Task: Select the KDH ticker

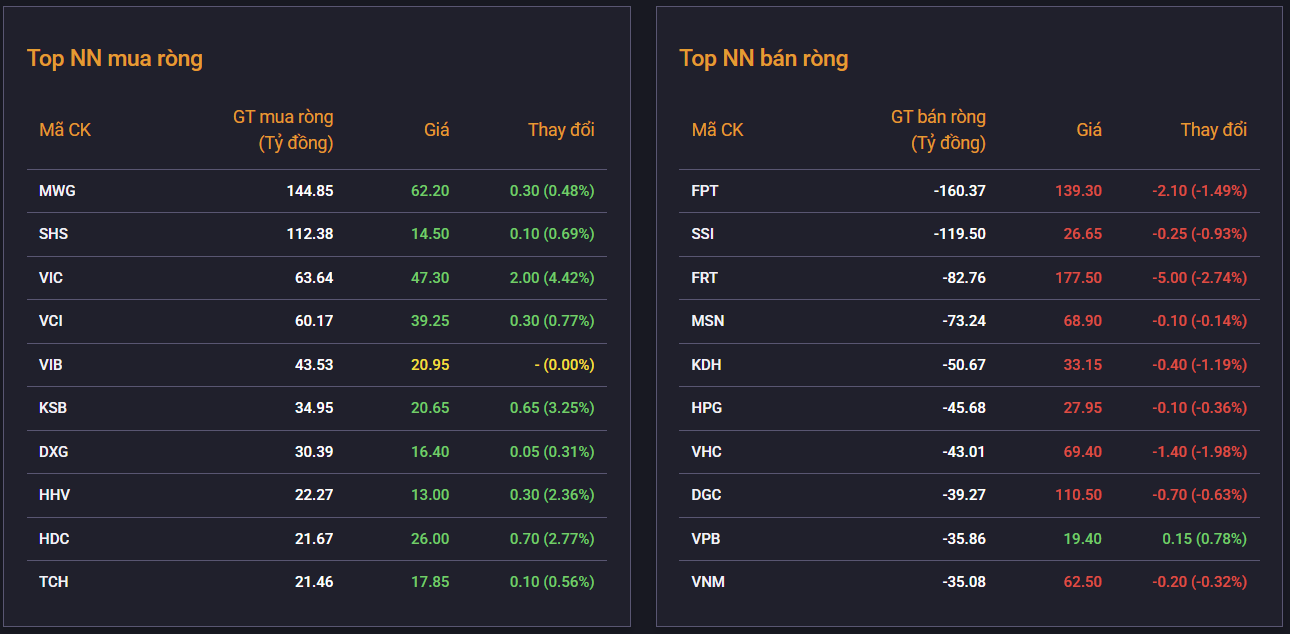Action: pos(706,365)
